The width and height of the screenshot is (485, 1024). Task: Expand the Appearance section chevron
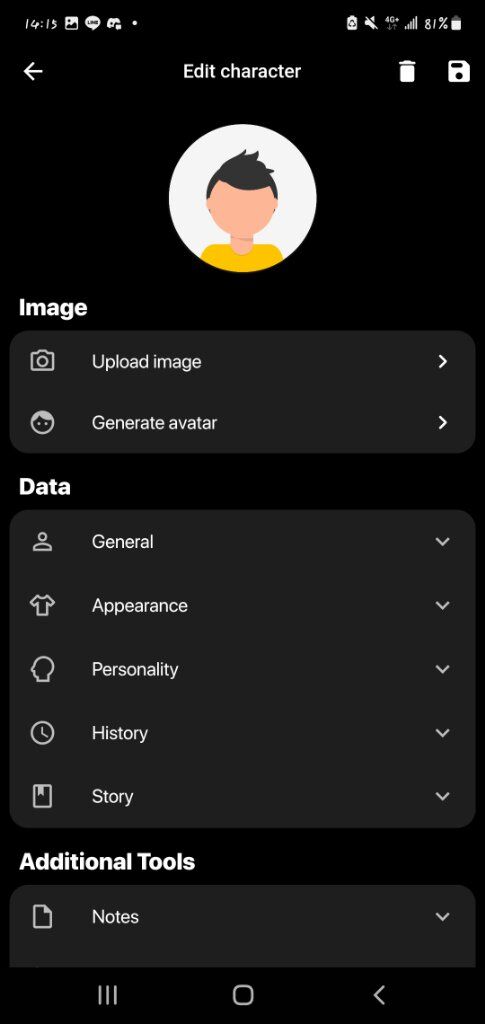[443, 605]
